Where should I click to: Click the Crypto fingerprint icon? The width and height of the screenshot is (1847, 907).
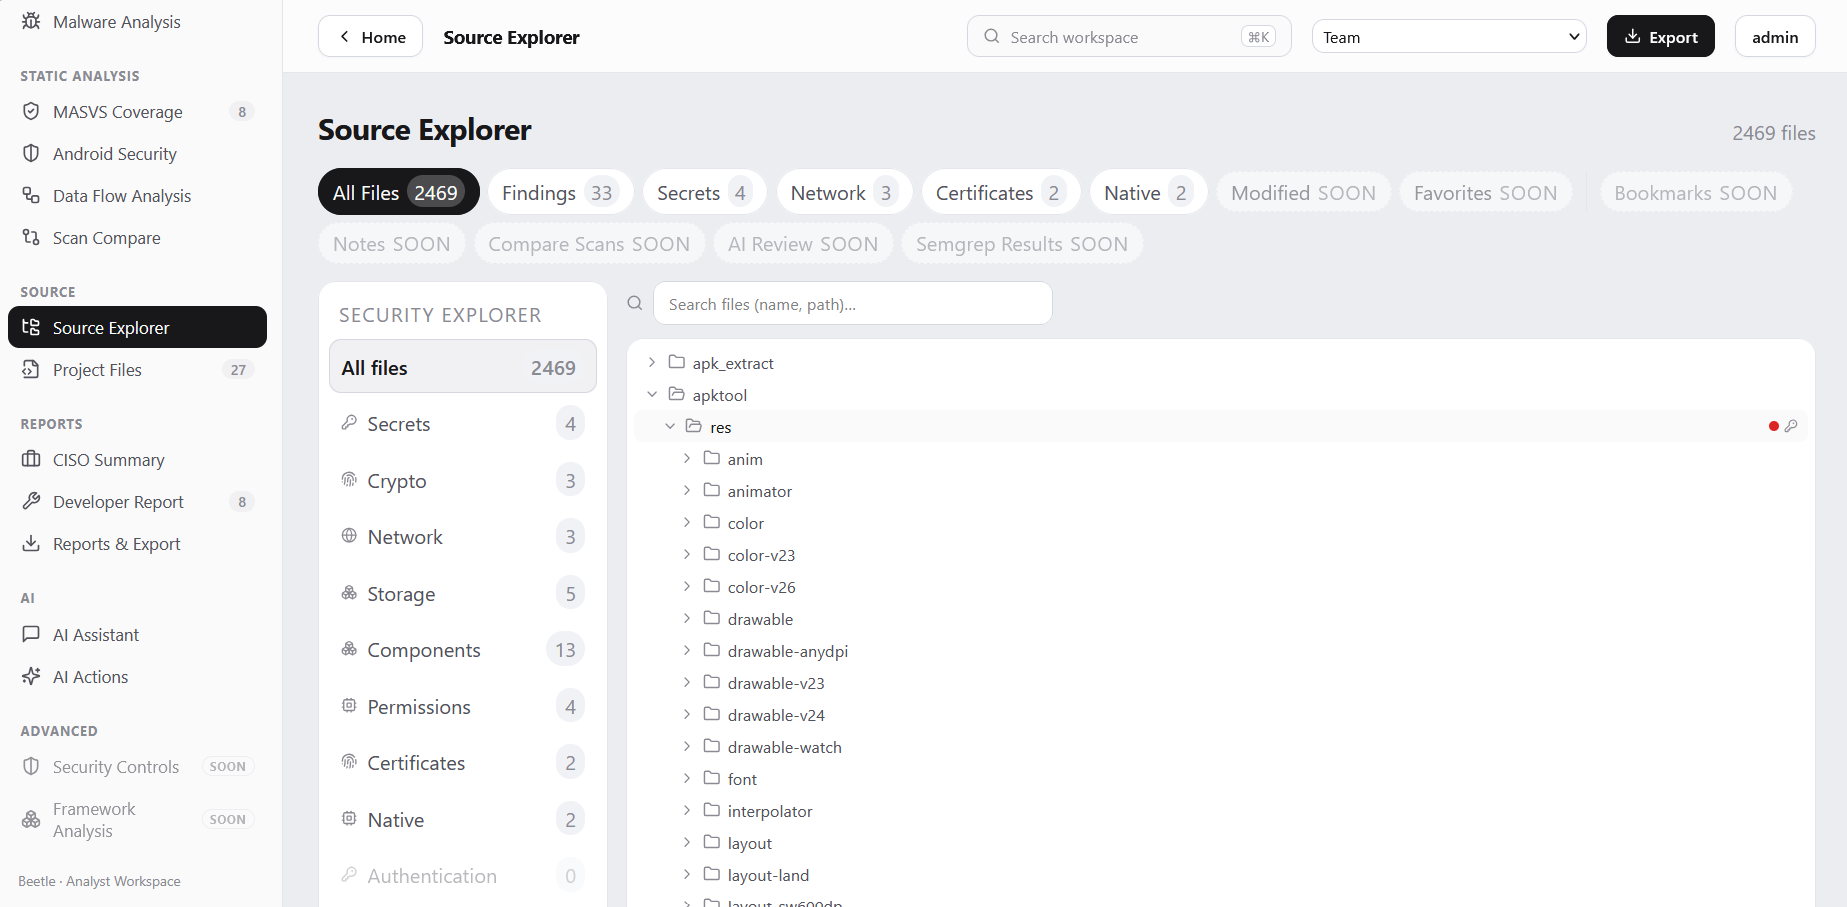(x=349, y=480)
